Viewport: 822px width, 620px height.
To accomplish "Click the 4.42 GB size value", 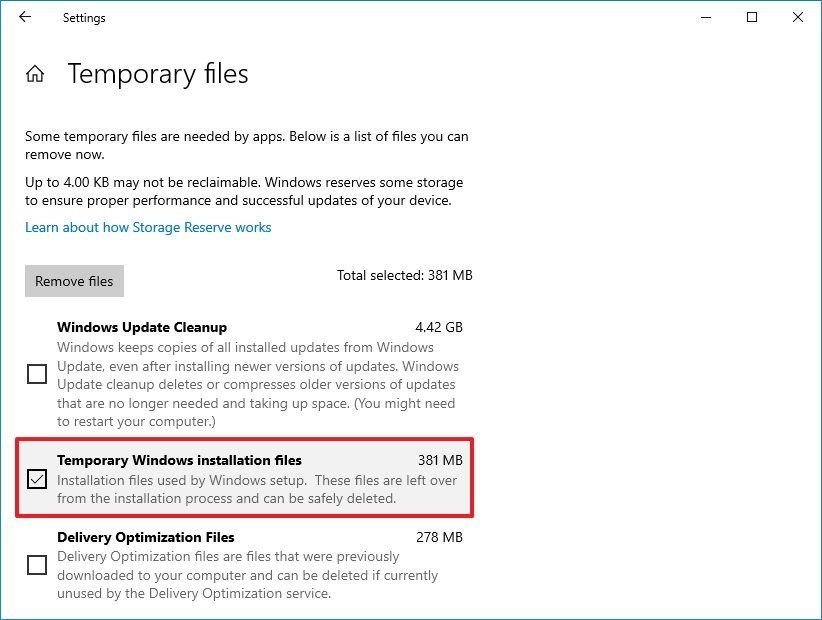I will 436,327.
